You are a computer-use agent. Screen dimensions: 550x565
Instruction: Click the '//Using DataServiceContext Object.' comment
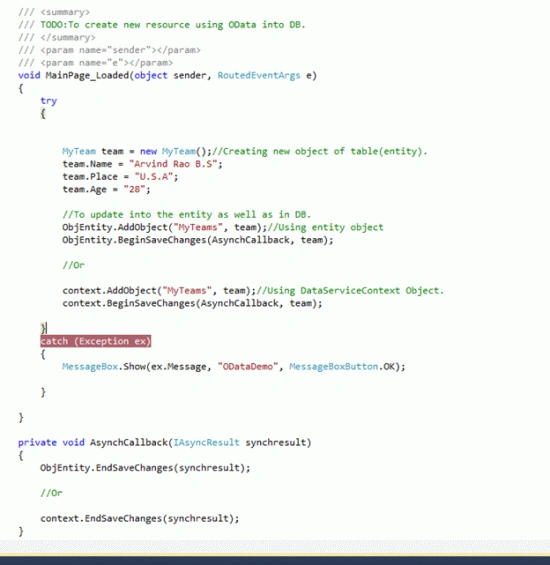pos(350,290)
